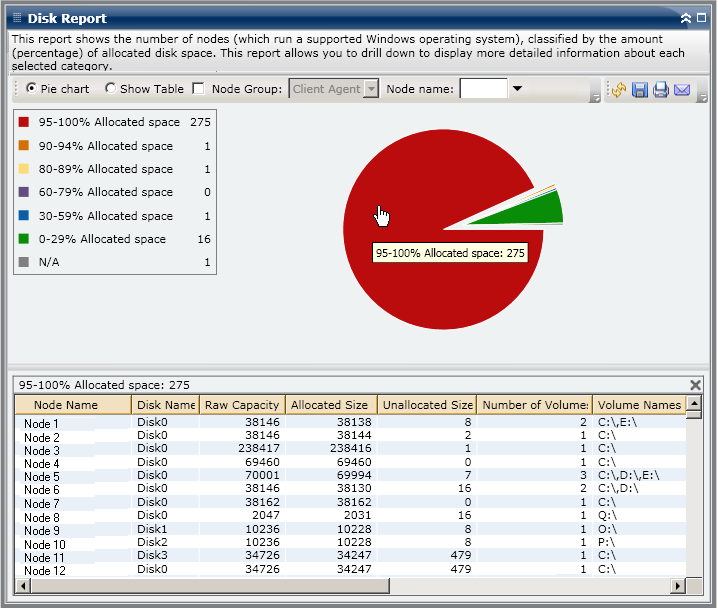
Task: Expand the Node name dropdown arrow
Action: click(517, 89)
